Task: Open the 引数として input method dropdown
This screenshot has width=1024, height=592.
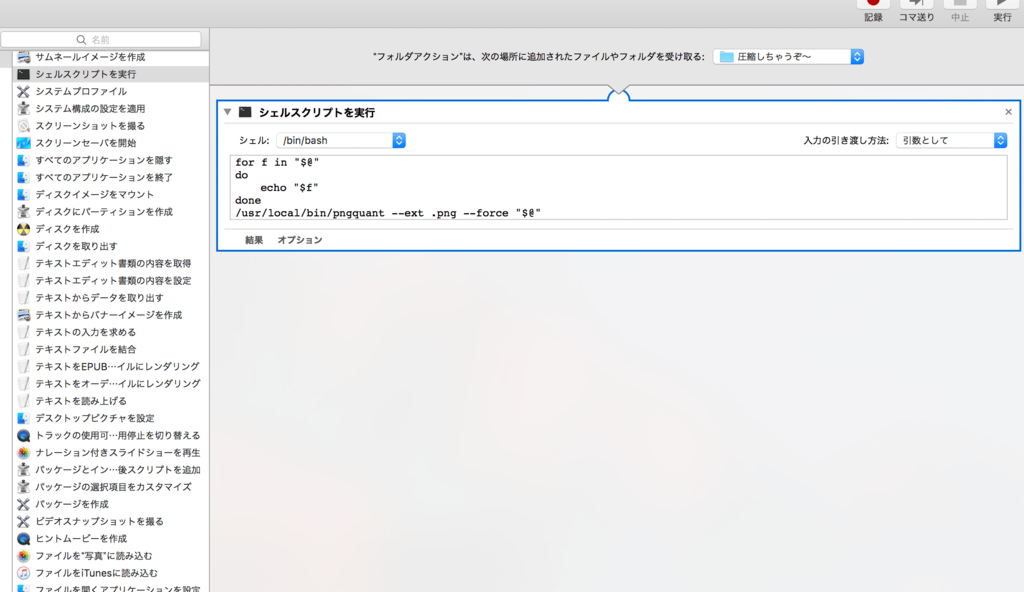Action: tap(952, 140)
